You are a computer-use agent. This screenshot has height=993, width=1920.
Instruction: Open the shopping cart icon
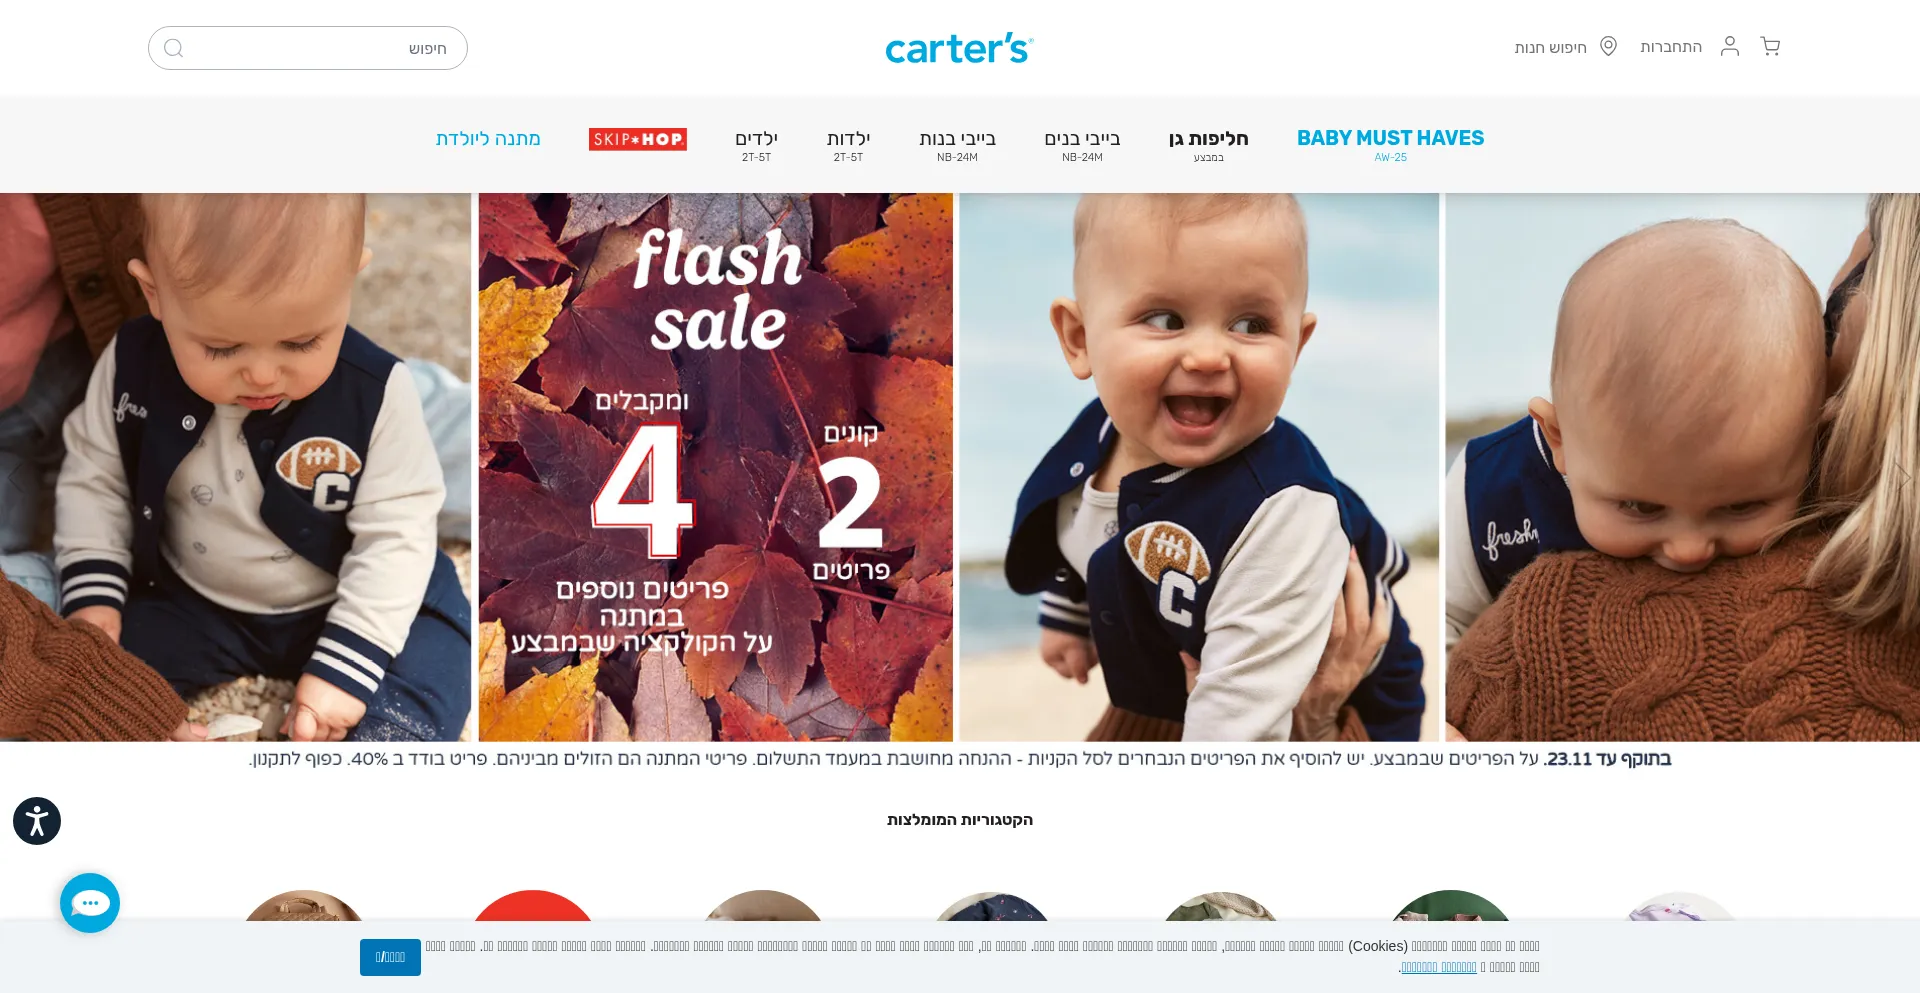pos(1770,47)
